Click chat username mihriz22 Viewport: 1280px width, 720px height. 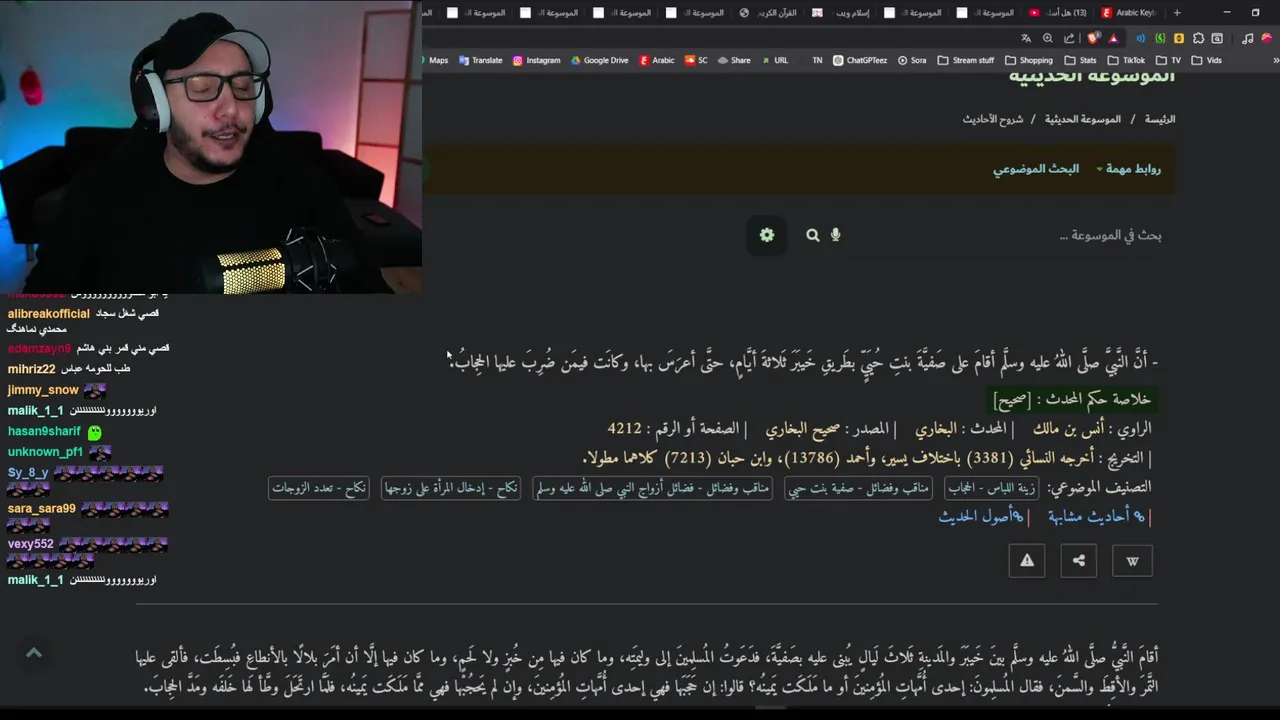tap(32, 369)
